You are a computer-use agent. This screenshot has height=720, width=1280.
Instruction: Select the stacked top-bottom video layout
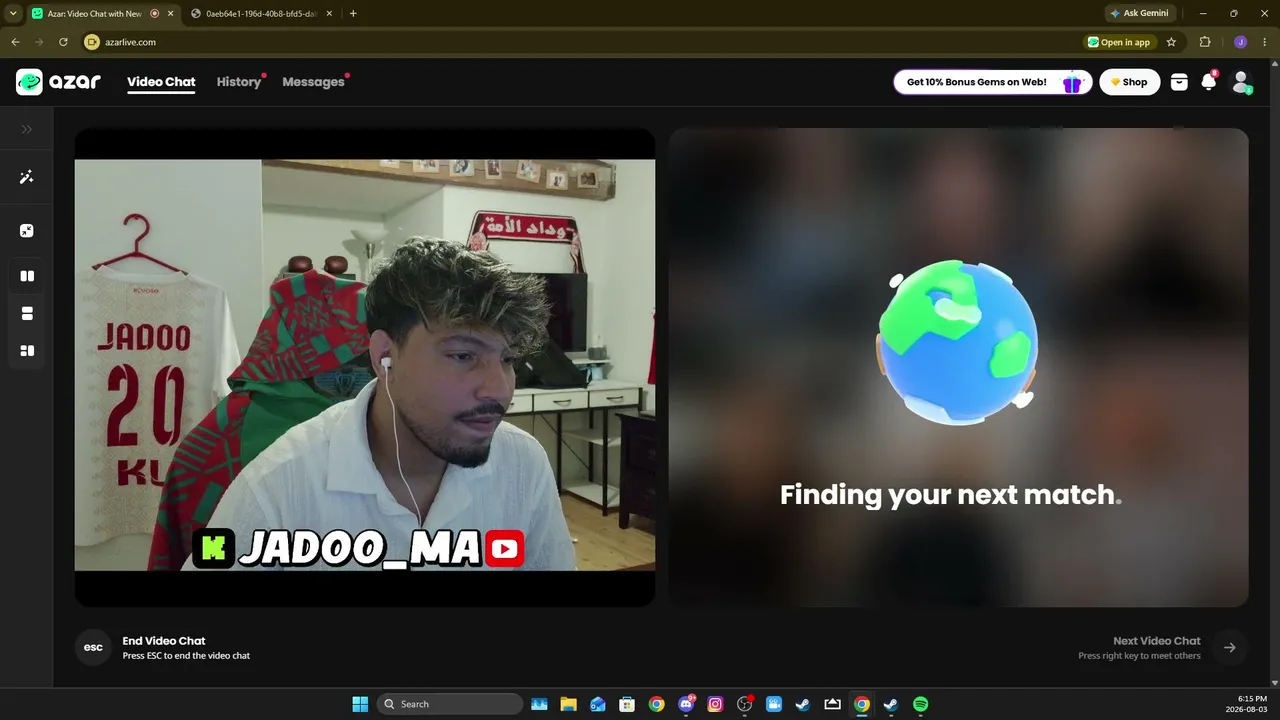[x=27, y=313]
